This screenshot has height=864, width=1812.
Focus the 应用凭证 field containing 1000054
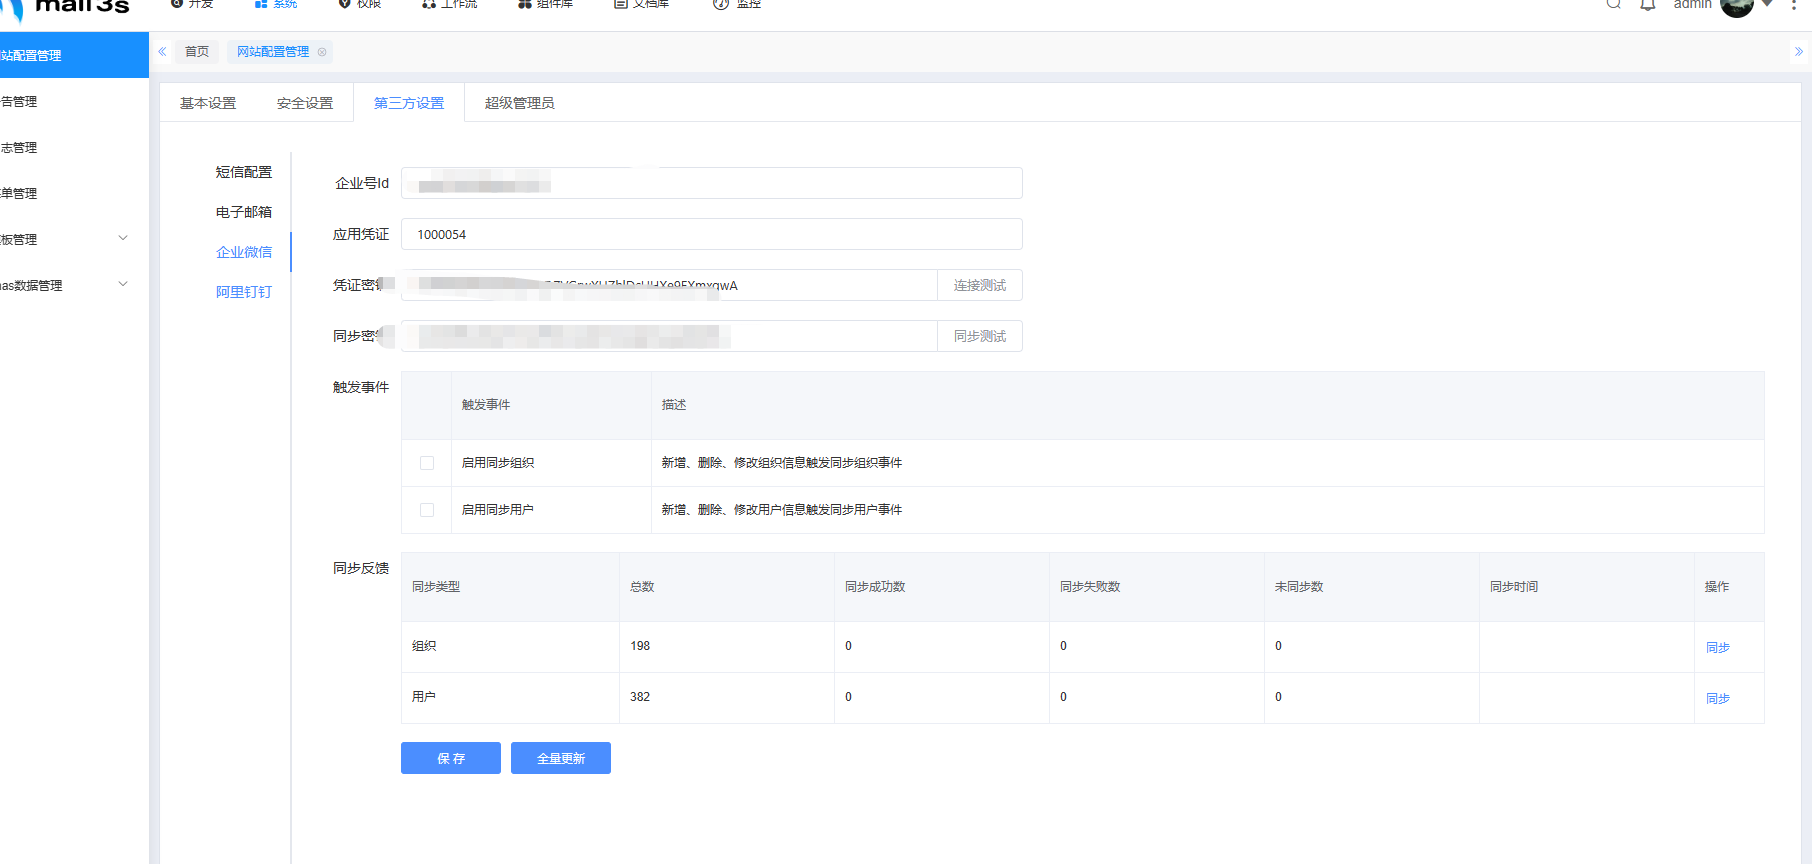click(x=712, y=234)
